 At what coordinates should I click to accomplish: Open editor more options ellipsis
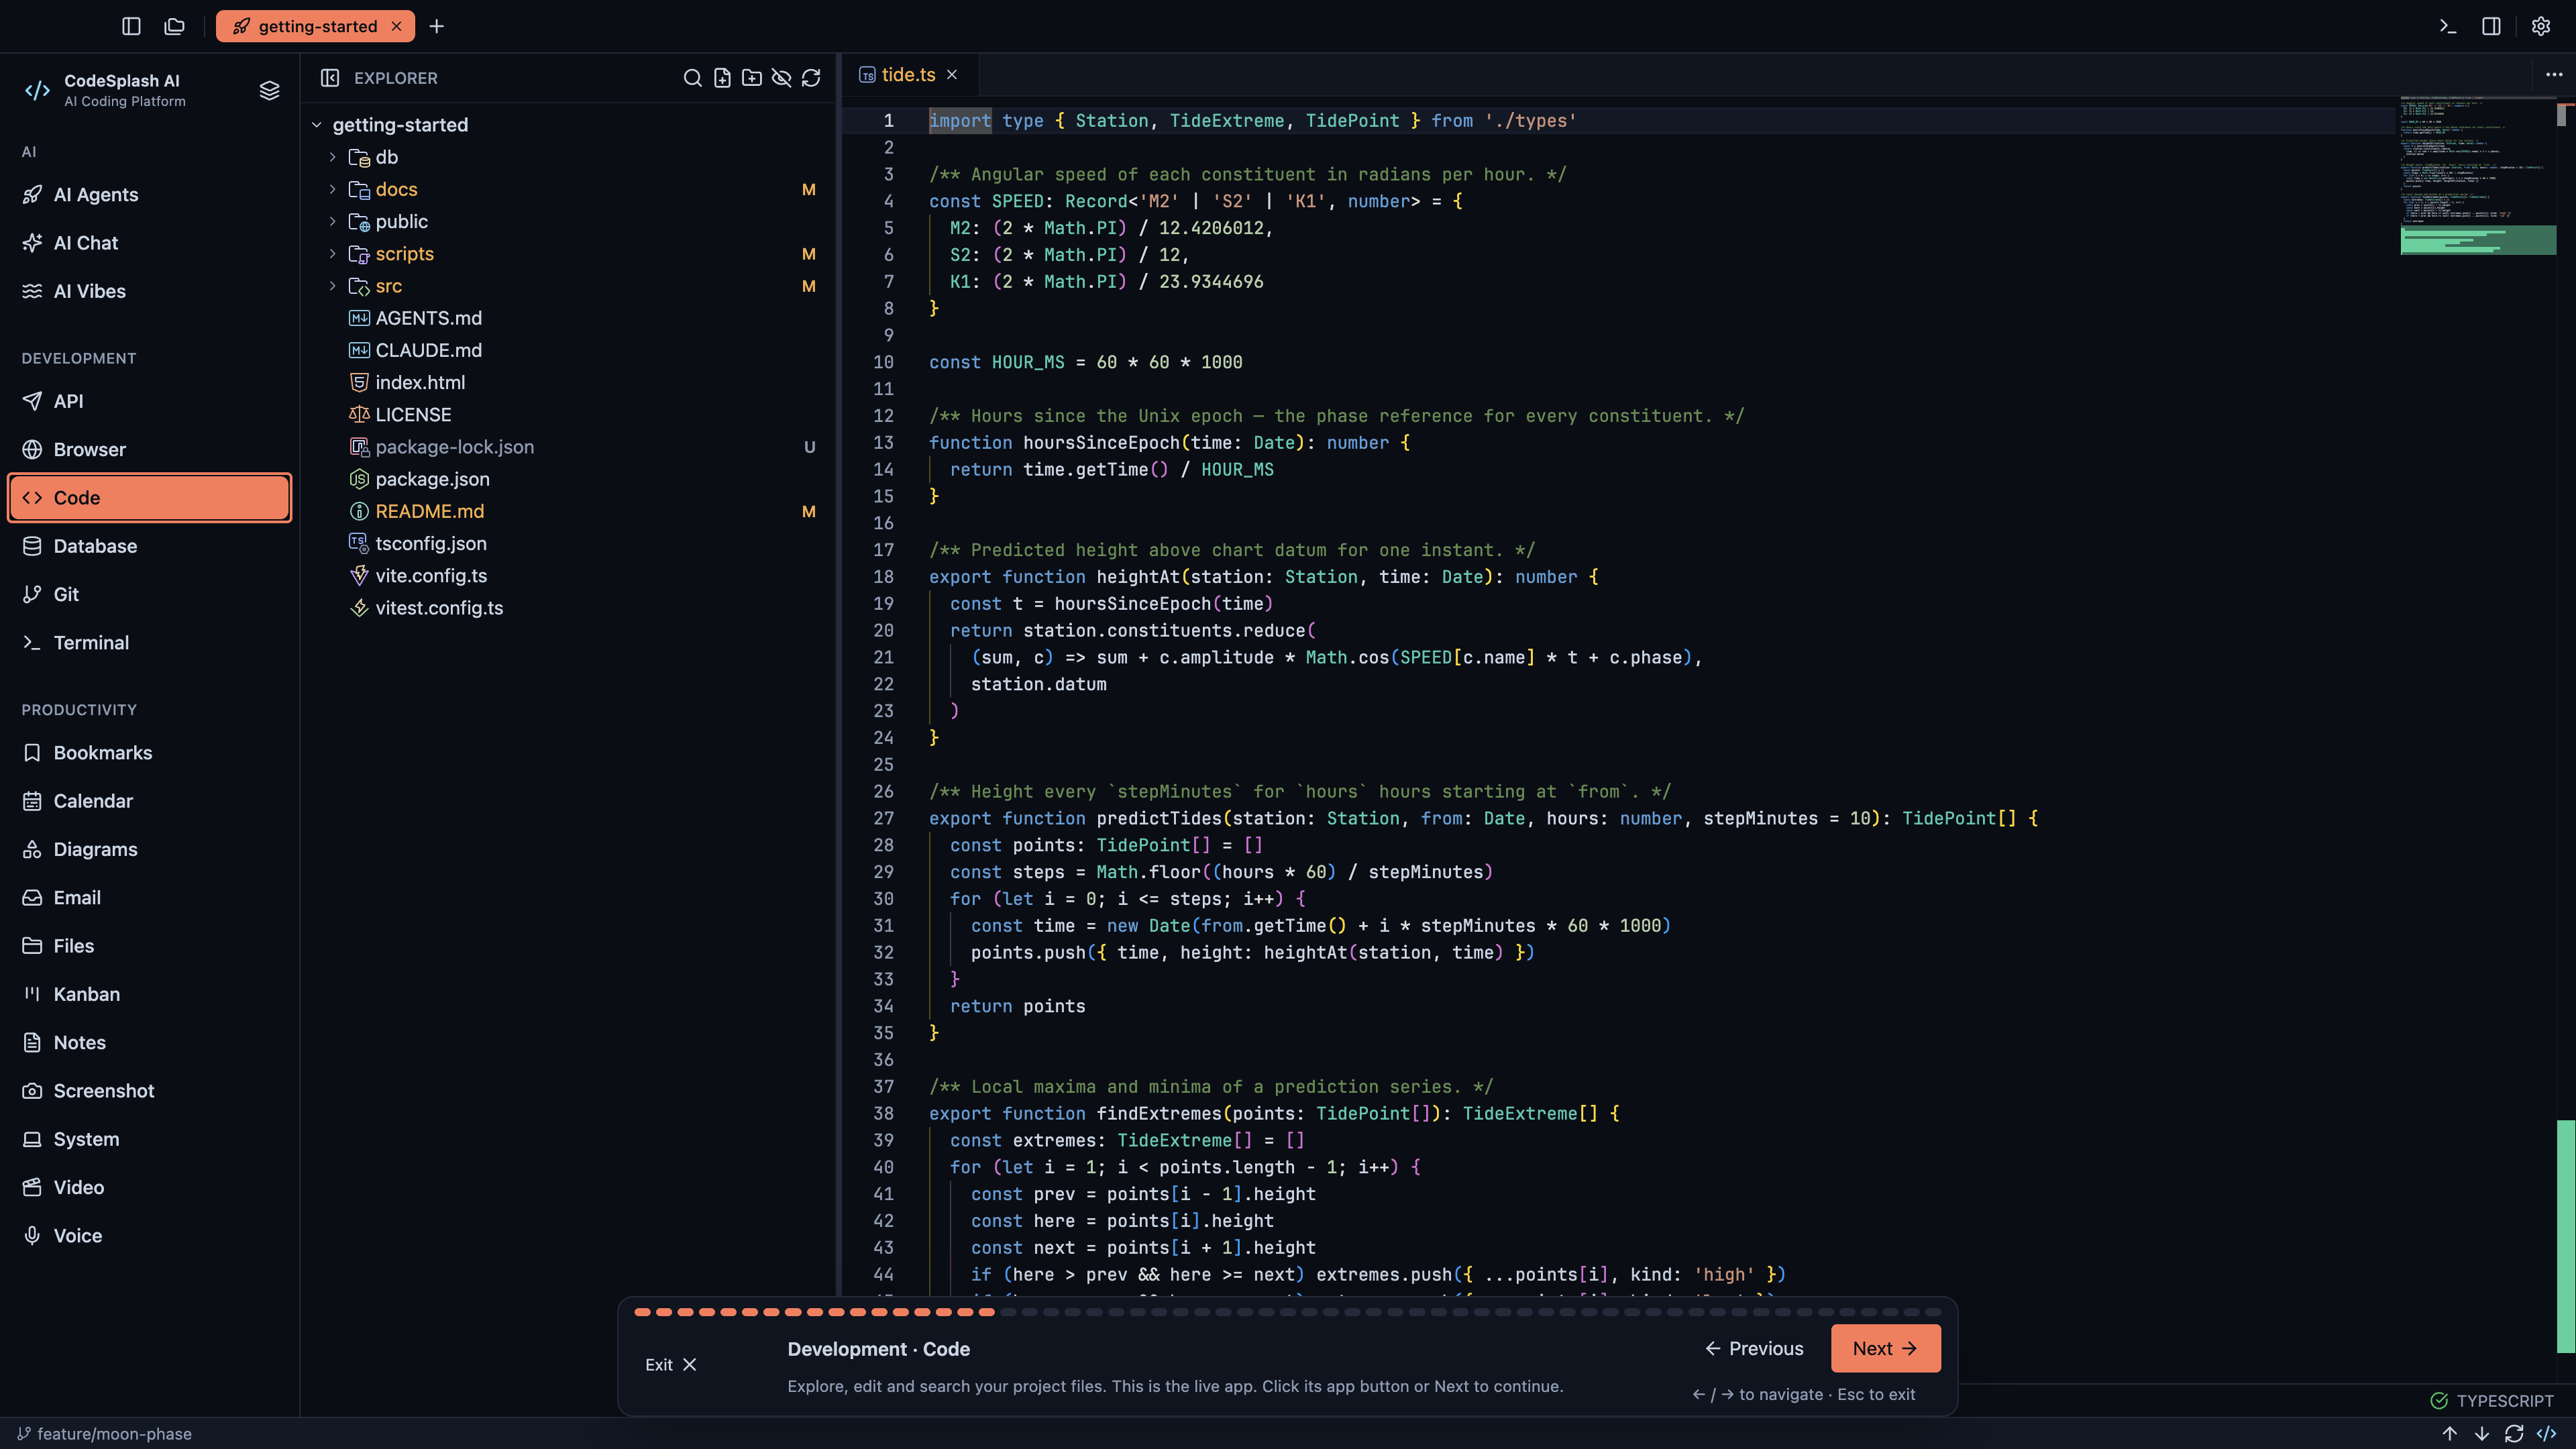(2554, 75)
